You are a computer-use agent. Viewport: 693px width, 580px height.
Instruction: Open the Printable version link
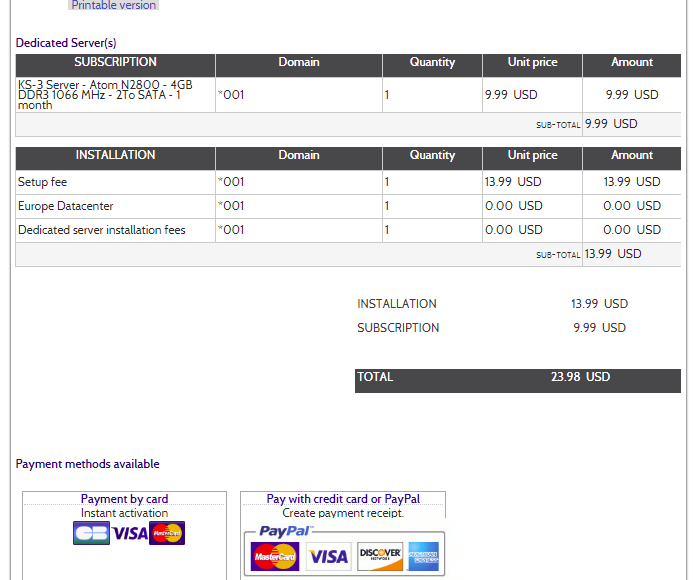click(x=113, y=5)
